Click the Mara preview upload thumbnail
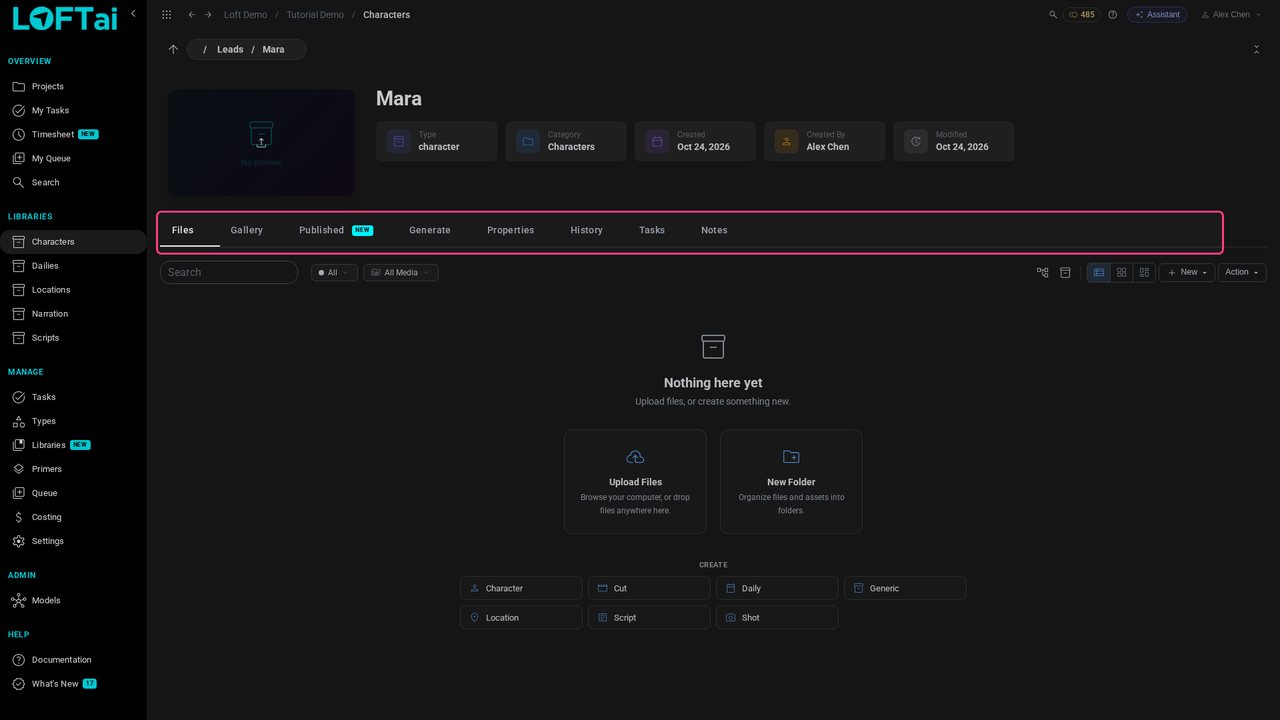Image resolution: width=1280 pixels, height=720 pixels. point(261,143)
